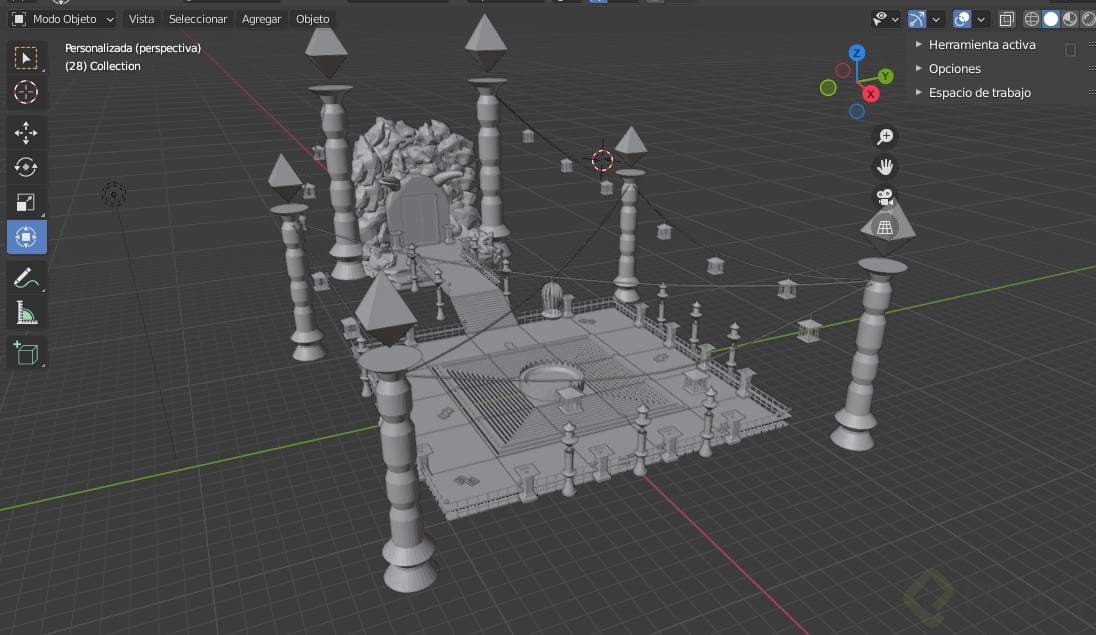This screenshot has width=1096, height=635.
Task: Click the blue Z axis gizmo handle
Action: pos(857,53)
